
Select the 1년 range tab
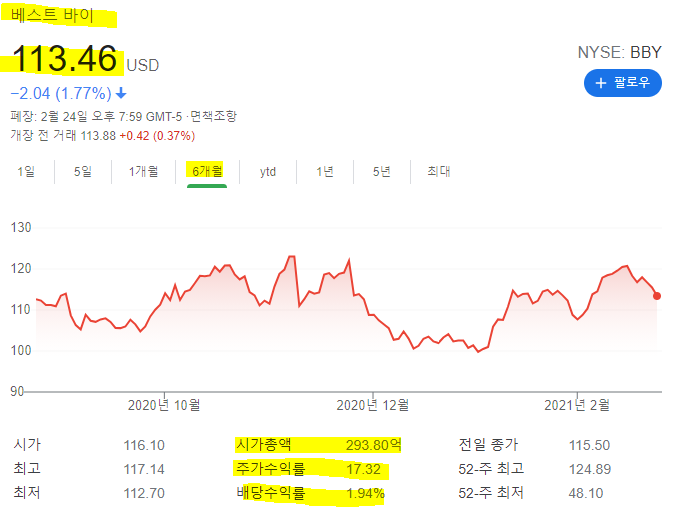pyautogui.click(x=325, y=171)
